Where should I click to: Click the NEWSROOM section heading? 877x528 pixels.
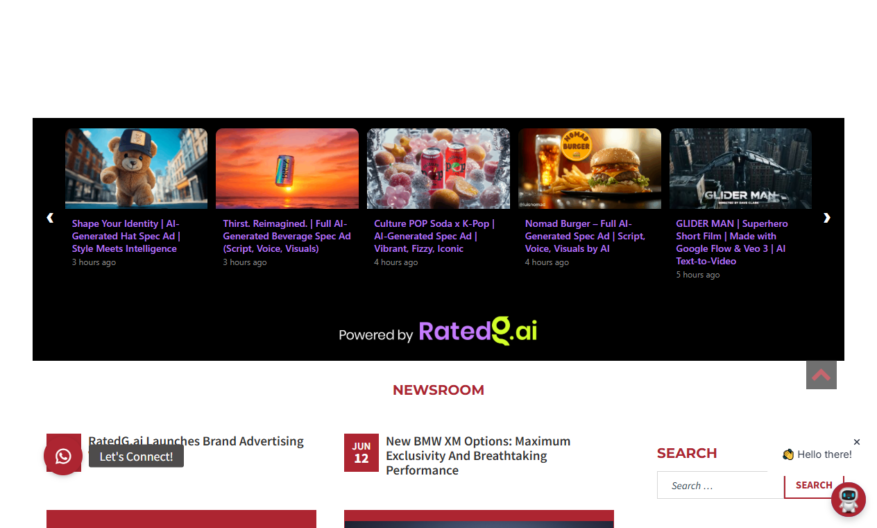438,390
